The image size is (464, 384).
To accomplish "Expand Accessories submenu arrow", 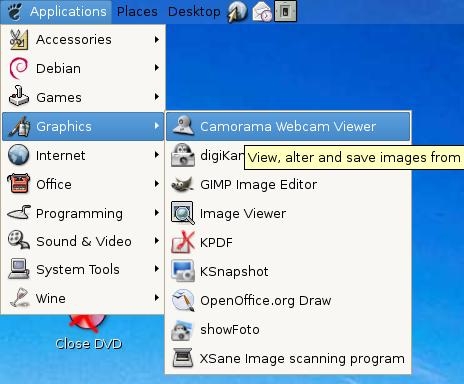I will (157, 39).
